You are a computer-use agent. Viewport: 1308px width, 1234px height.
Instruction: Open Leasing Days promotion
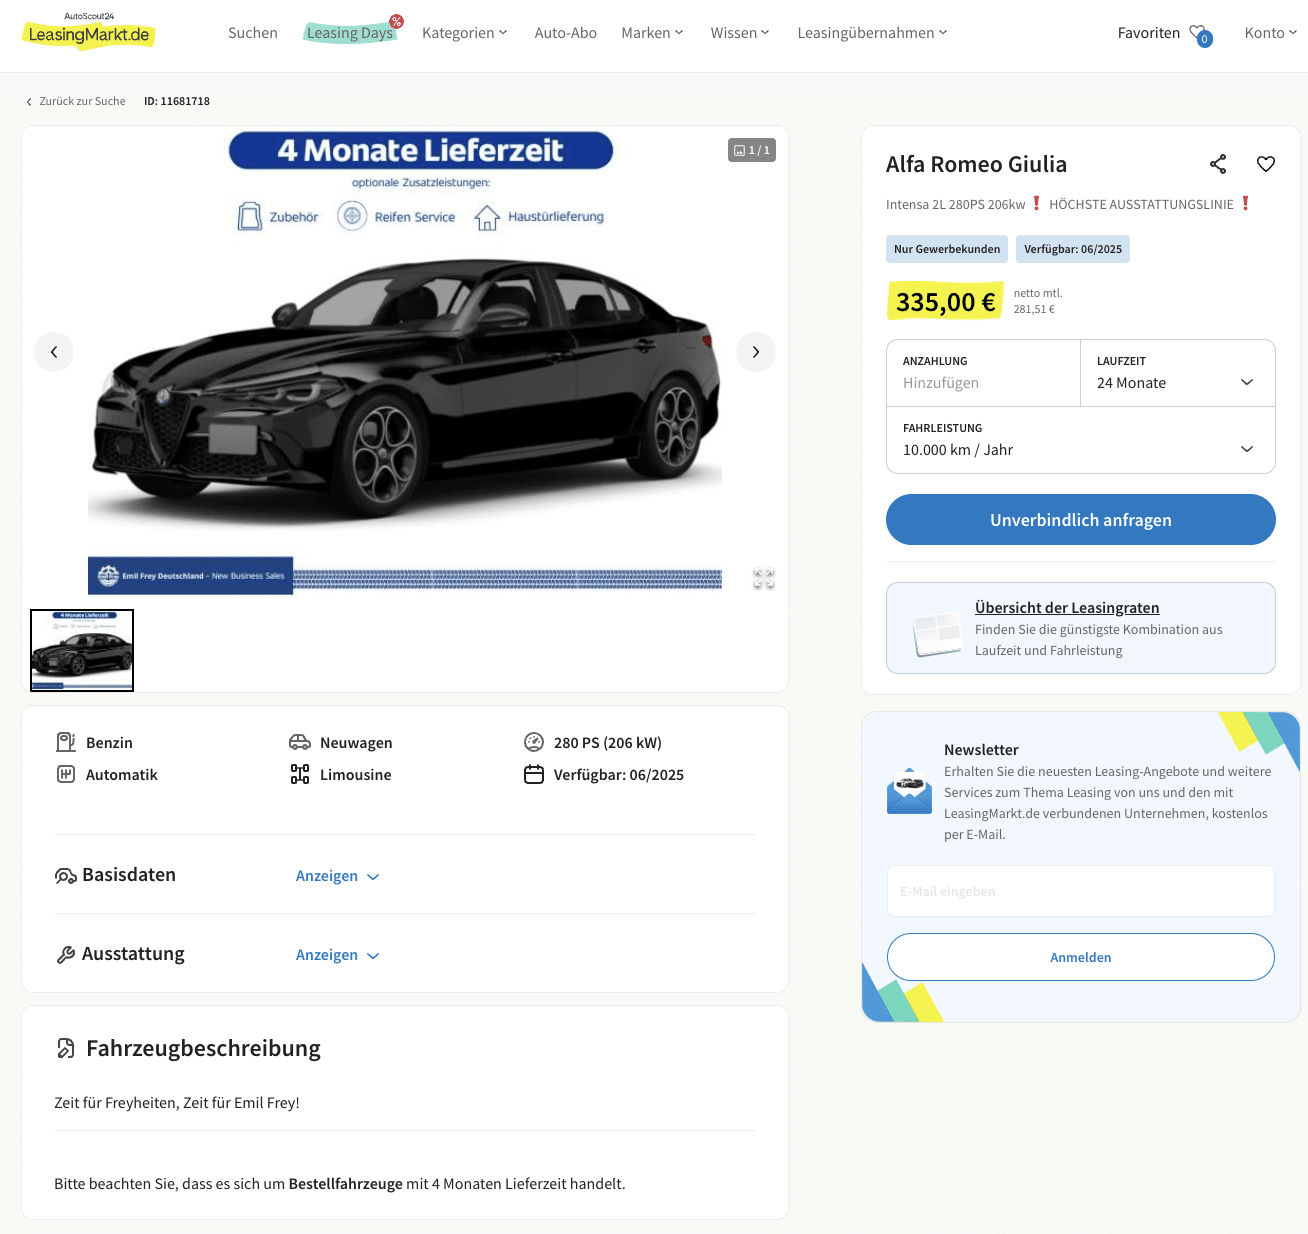pos(351,32)
